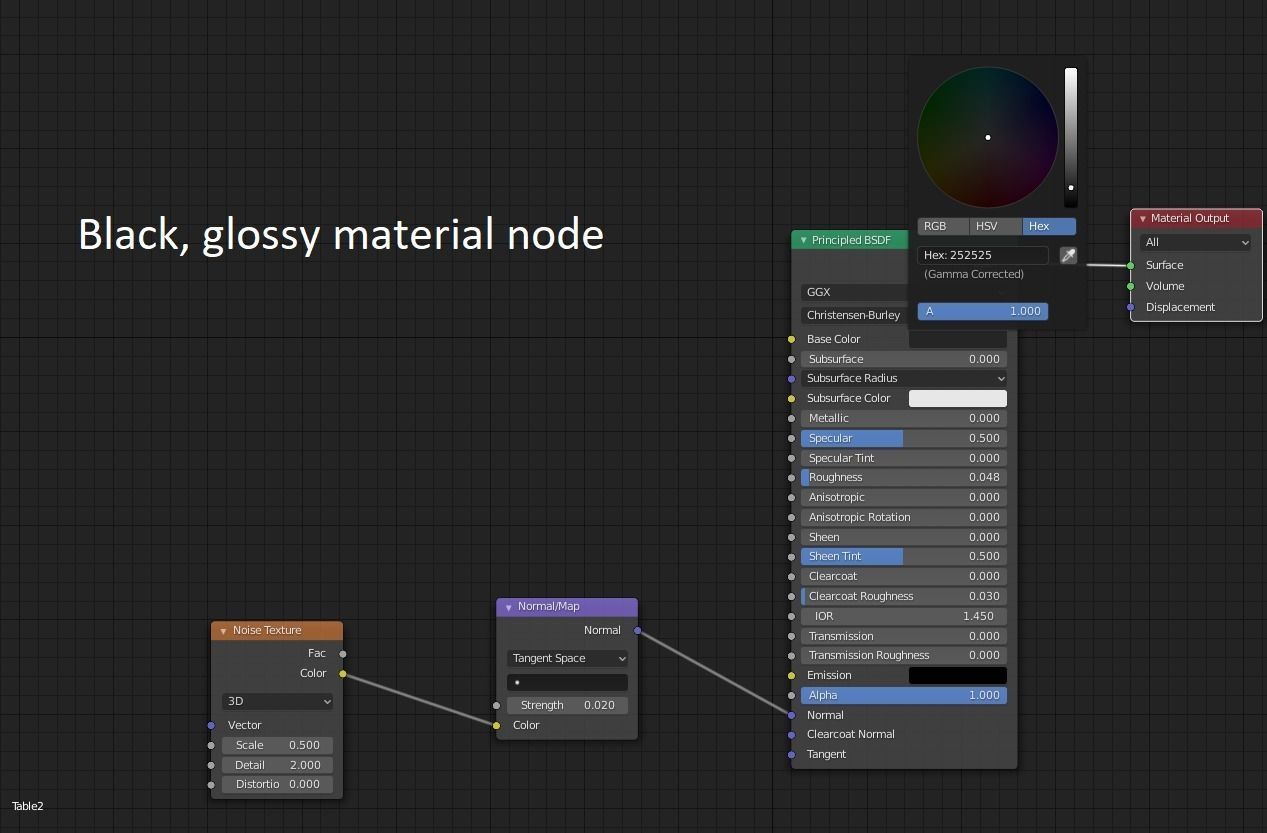Click the eyedropper icon in the color picker
The height and width of the screenshot is (833, 1267).
1068,255
